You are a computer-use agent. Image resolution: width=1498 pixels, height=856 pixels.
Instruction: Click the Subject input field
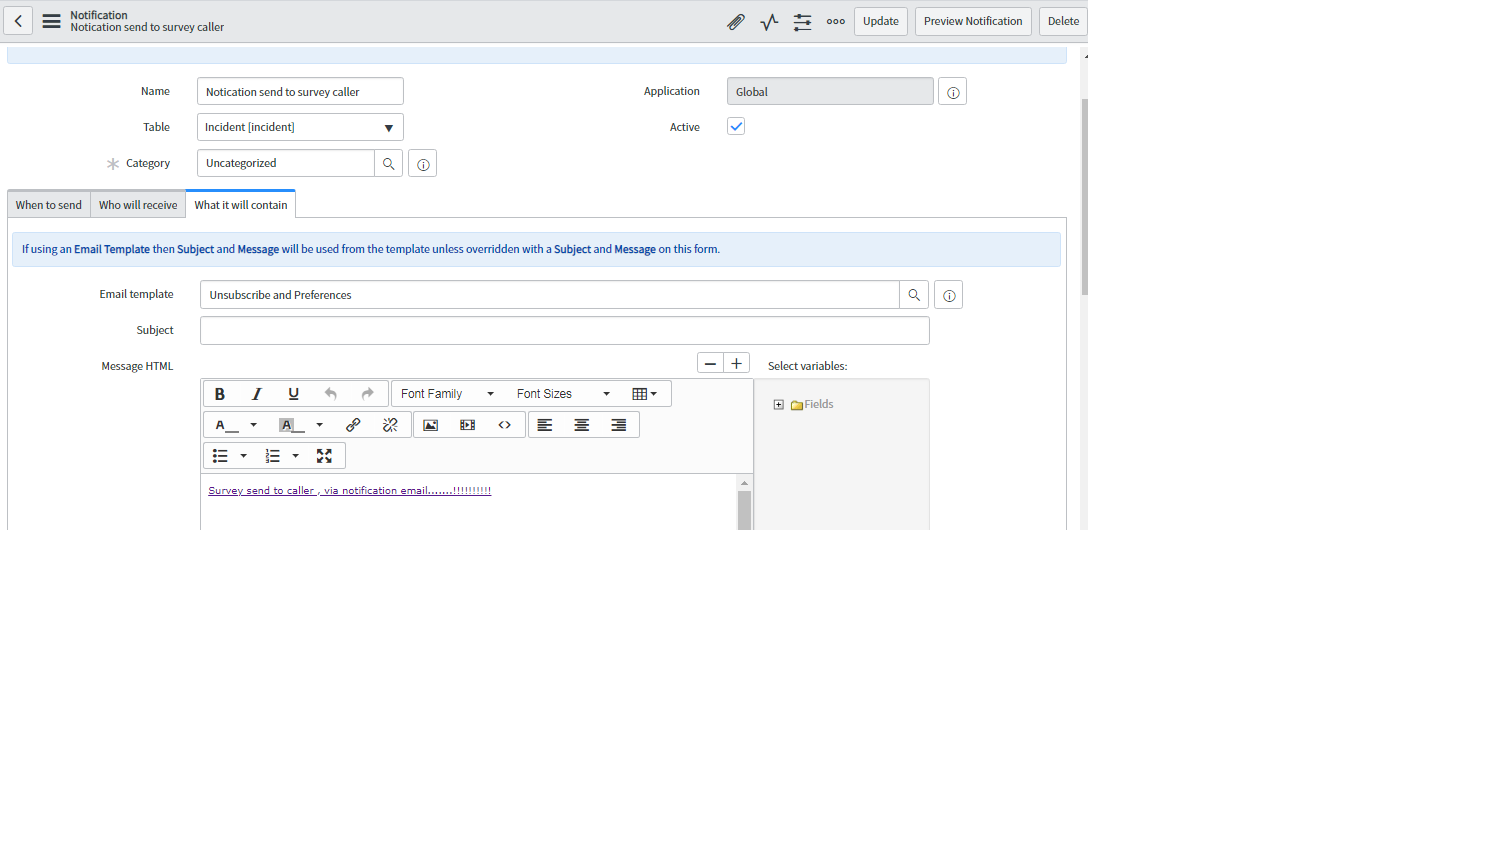(x=565, y=331)
